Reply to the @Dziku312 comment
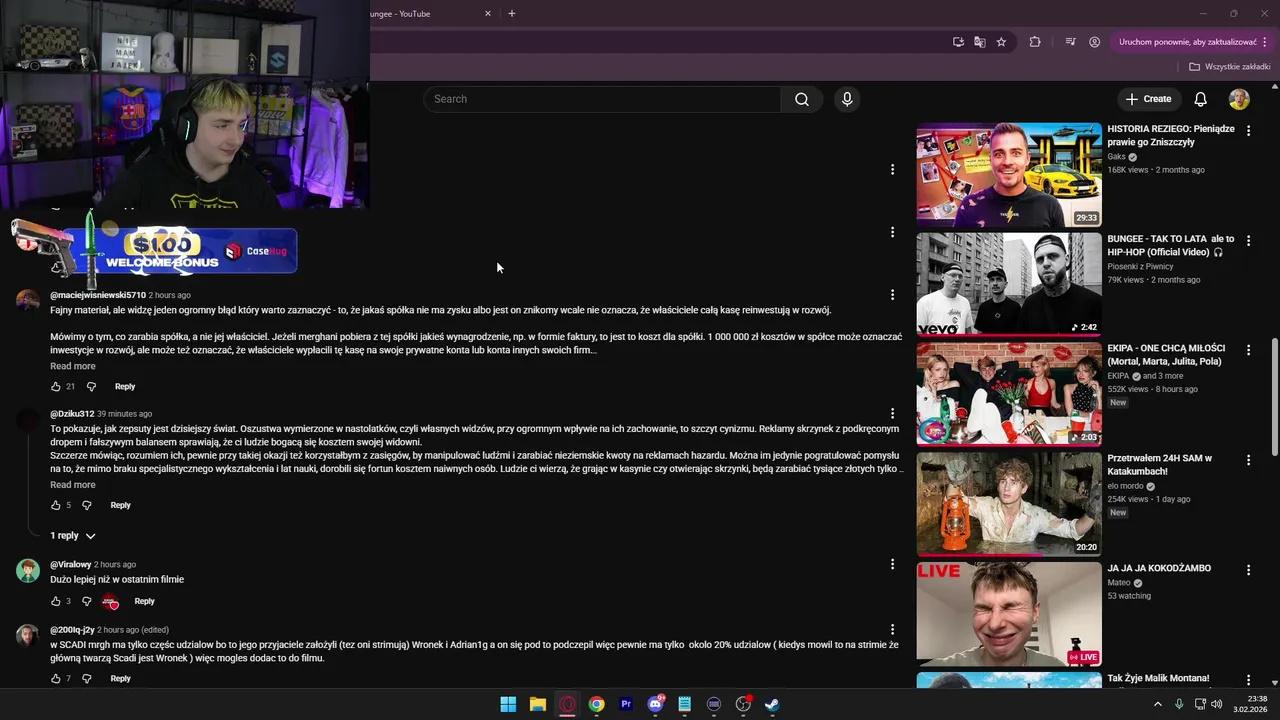1280x720 pixels. [120, 505]
